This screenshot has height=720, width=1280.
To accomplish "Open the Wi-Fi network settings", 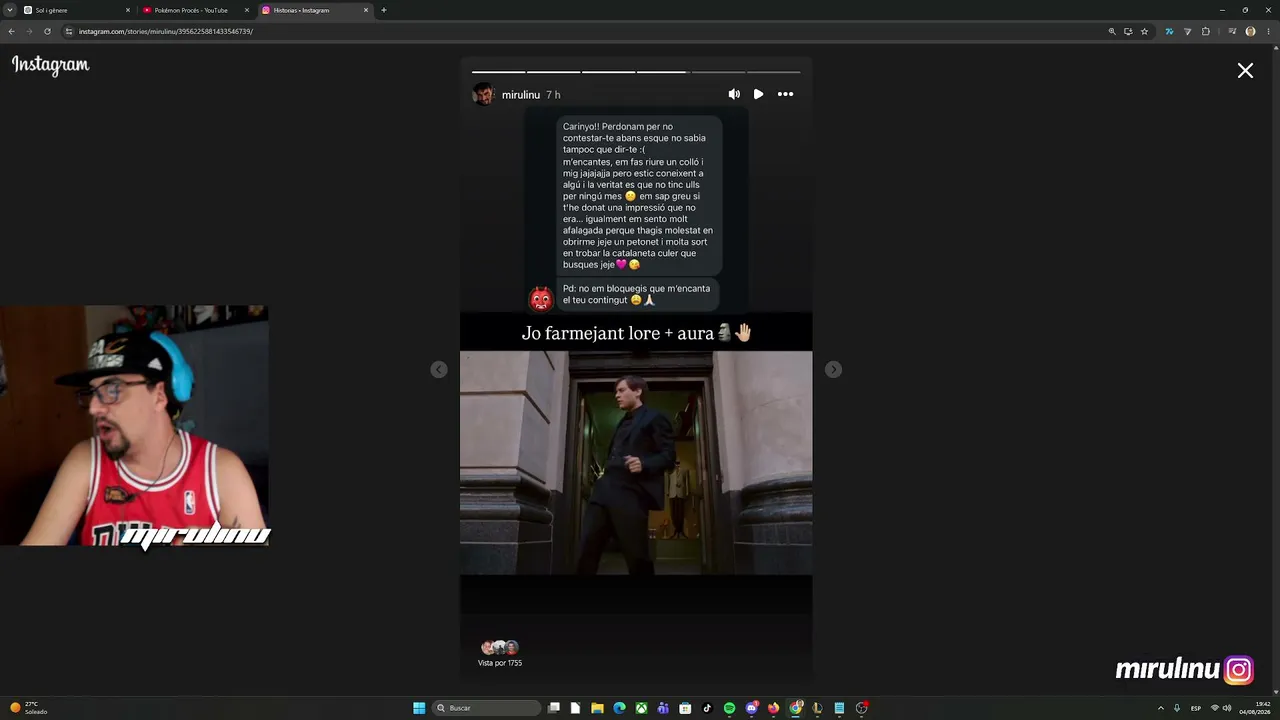I will pyautogui.click(x=1215, y=708).
